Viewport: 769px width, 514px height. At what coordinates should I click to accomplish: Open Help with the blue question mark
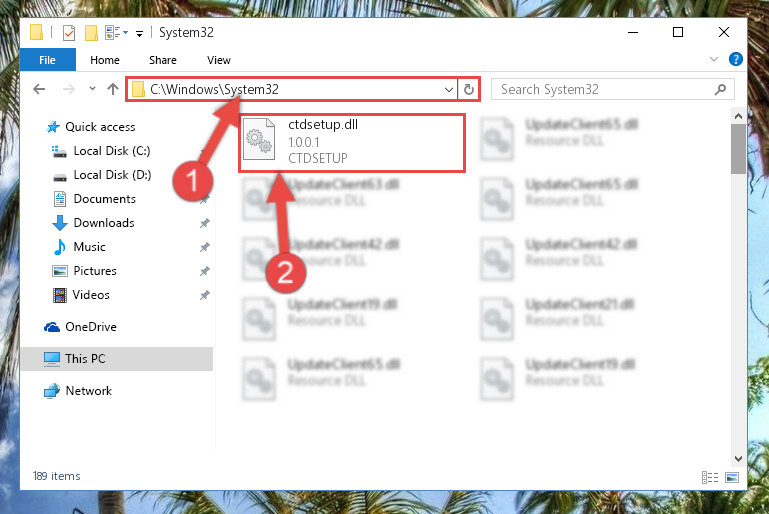pyautogui.click(x=735, y=59)
